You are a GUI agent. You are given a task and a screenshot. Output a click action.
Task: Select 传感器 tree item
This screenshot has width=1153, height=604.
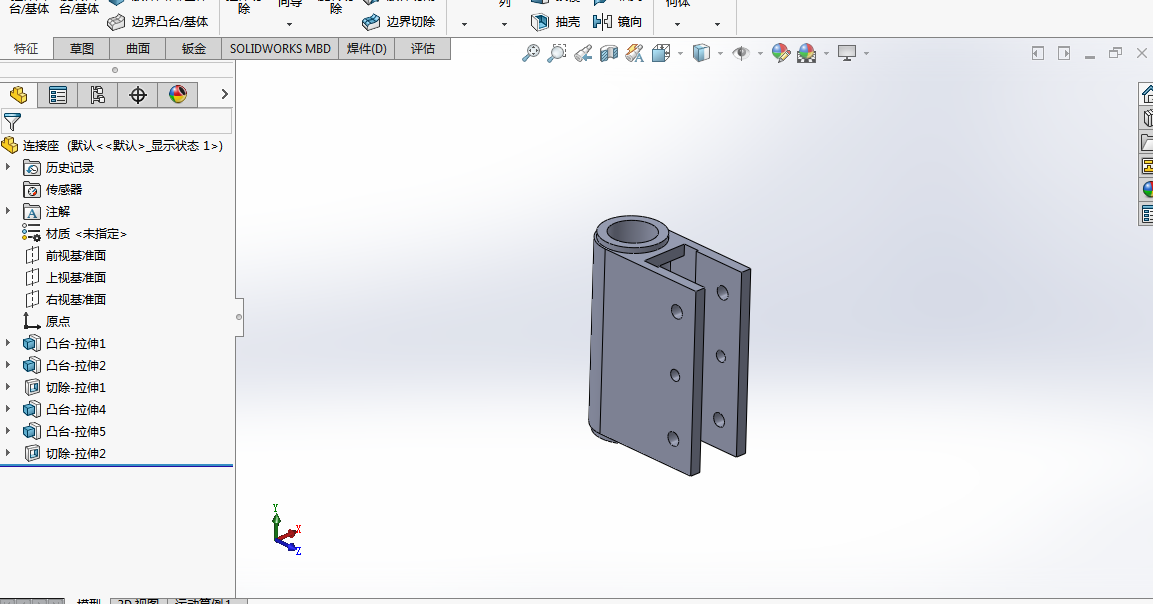click(x=53, y=189)
